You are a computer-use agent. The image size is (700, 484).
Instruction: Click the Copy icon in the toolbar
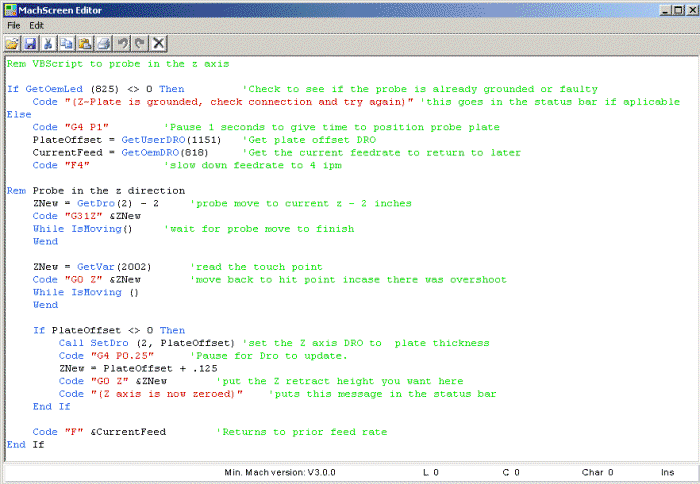66,43
